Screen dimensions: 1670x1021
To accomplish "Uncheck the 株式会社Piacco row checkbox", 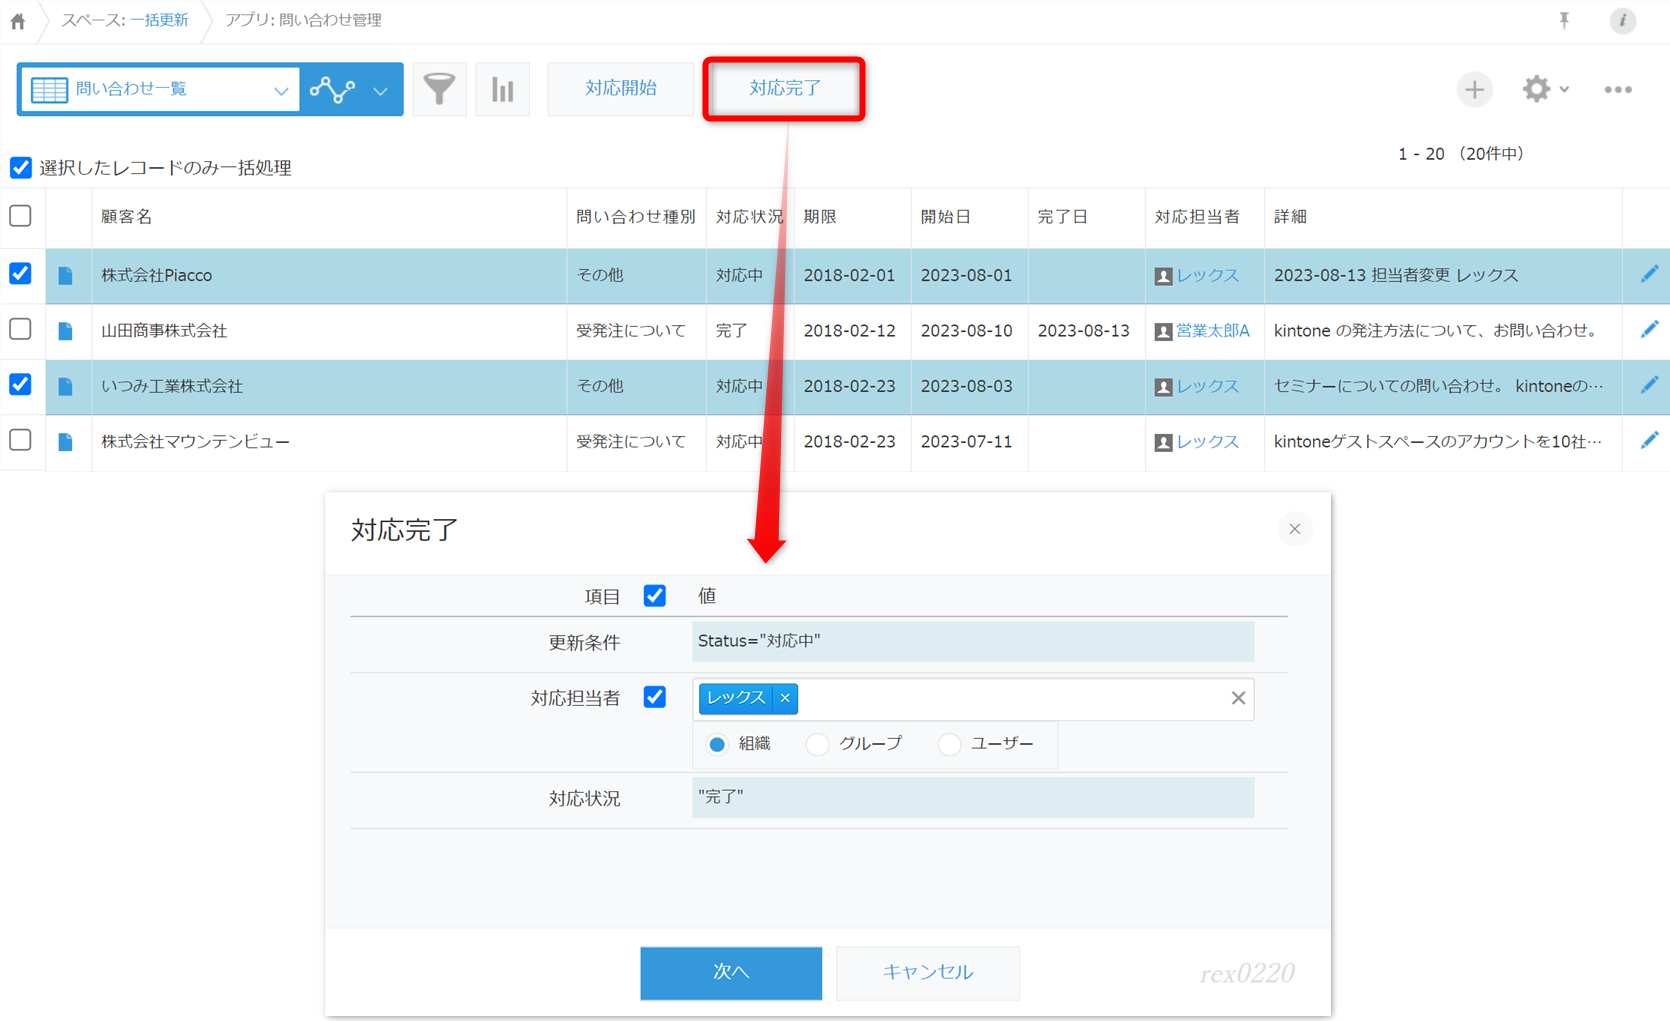I will click(x=20, y=274).
